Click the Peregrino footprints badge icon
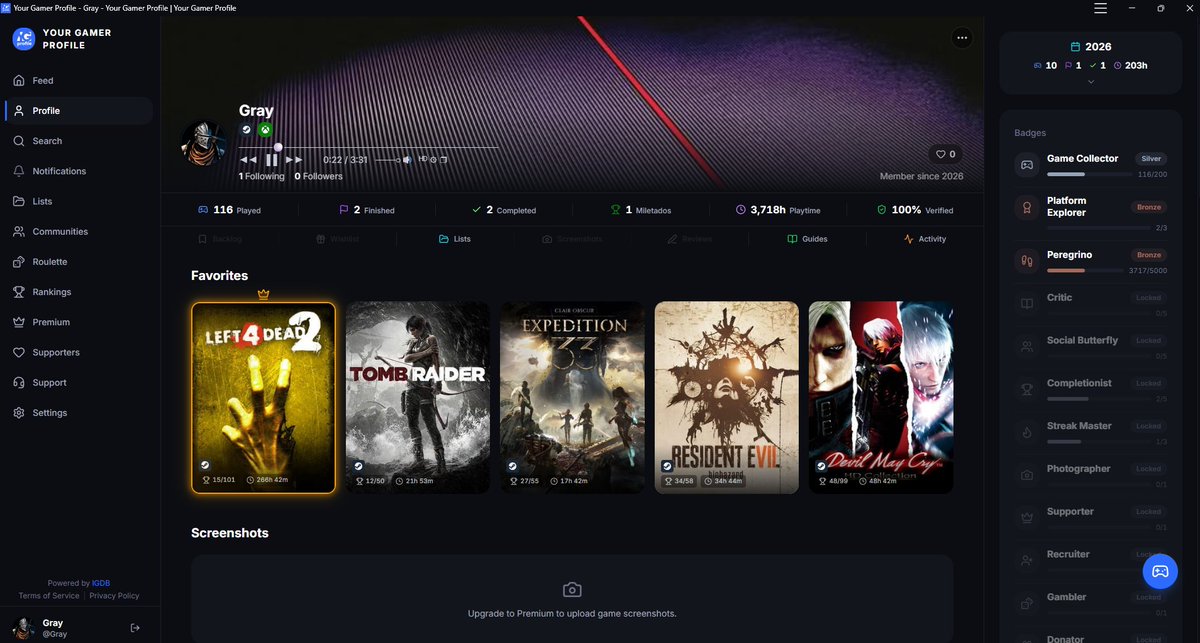1200x643 pixels. click(1026, 261)
